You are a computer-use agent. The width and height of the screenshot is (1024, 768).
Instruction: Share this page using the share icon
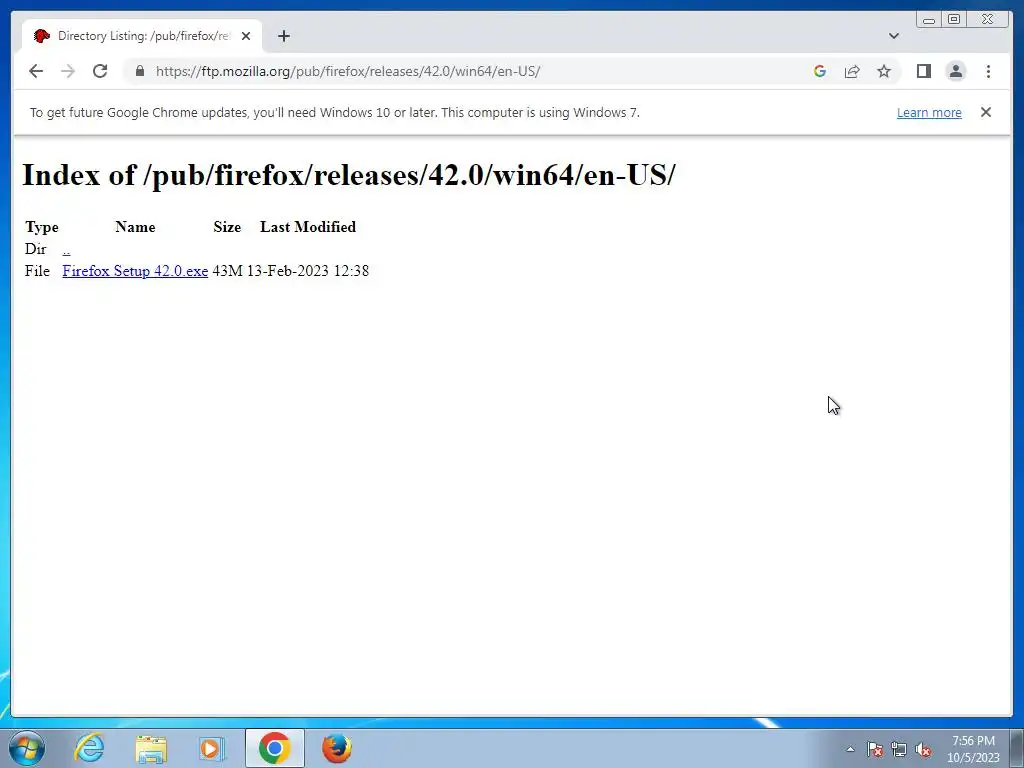pos(852,71)
